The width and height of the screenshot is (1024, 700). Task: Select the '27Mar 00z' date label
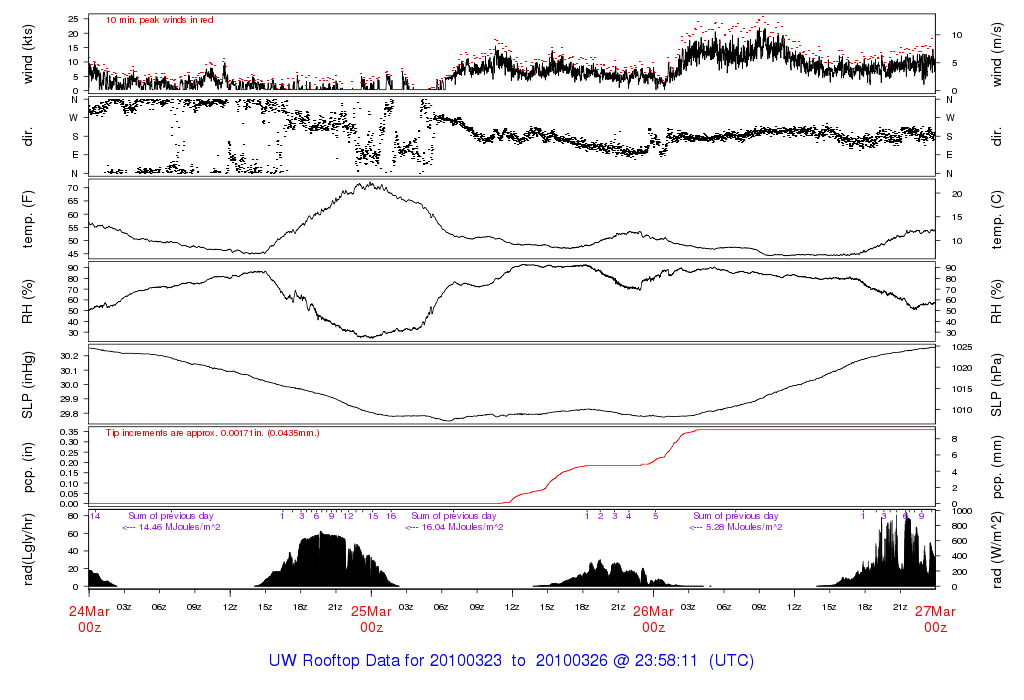[935, 619]
